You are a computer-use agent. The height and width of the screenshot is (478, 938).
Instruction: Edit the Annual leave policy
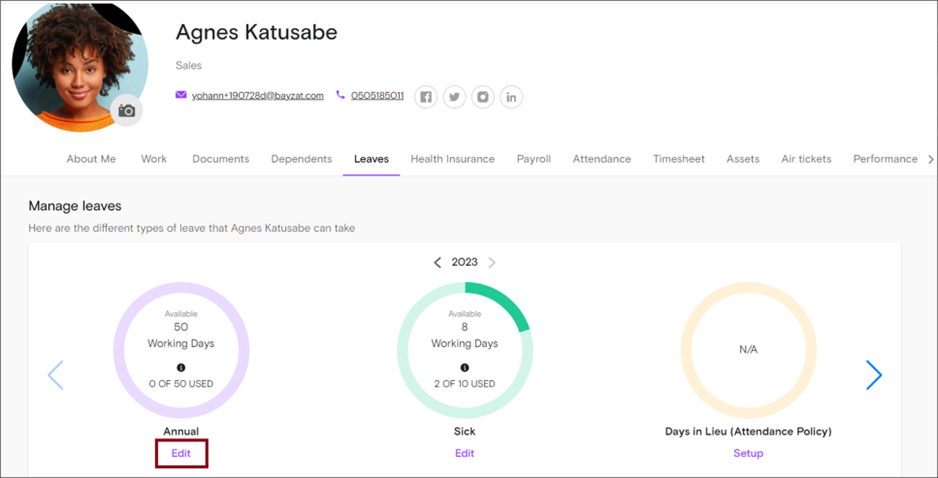pos(181,453)
